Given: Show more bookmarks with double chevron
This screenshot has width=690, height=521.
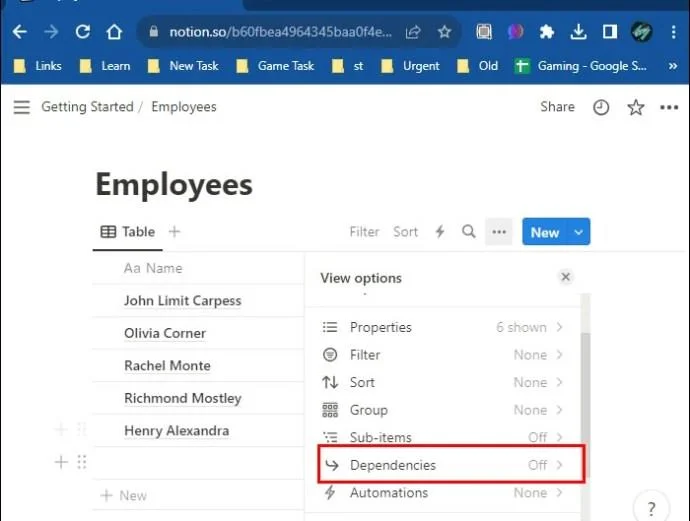Looking at the screenshot, I should [x=672, y=66].
